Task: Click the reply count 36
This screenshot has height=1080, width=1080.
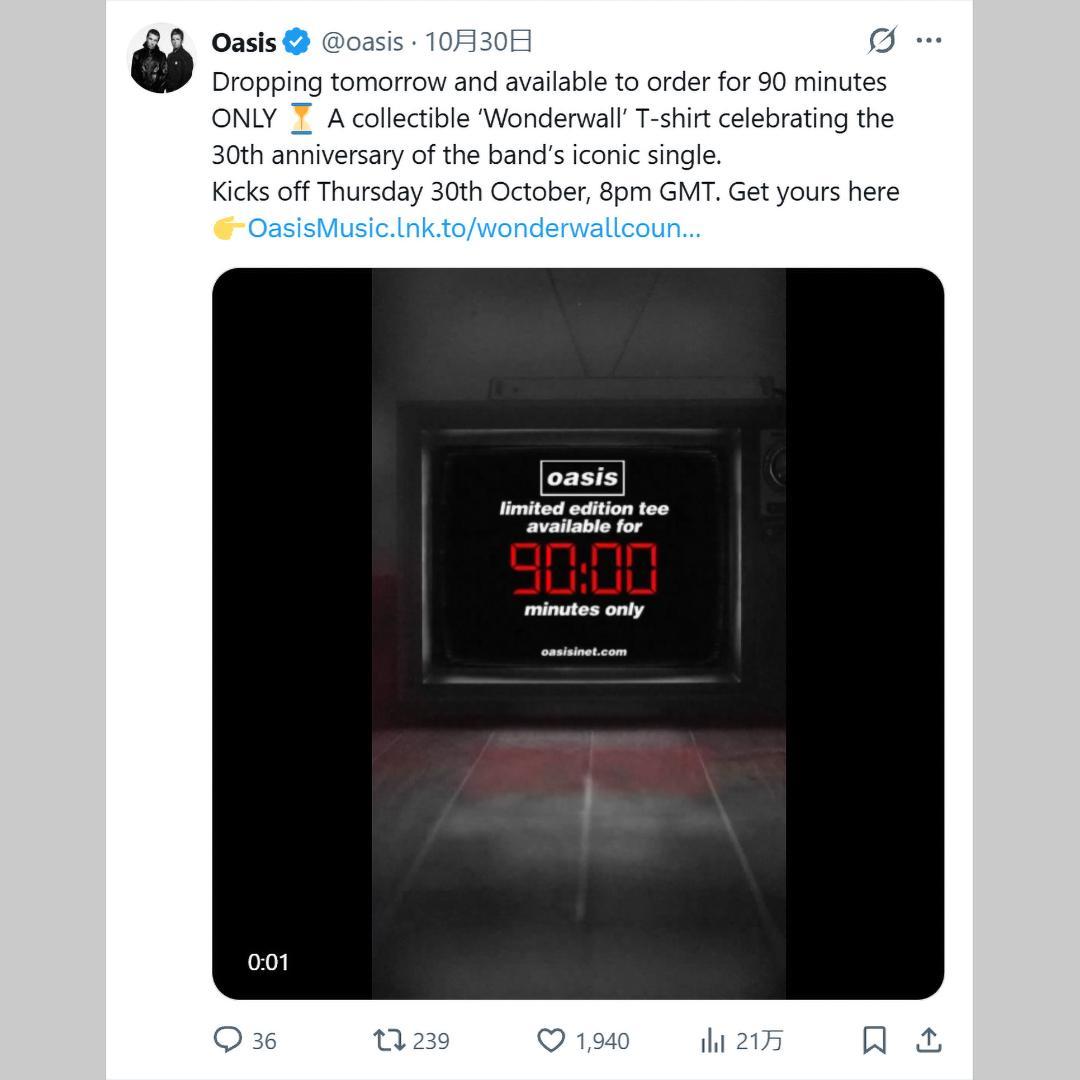Action: (x=264, y=1041)
